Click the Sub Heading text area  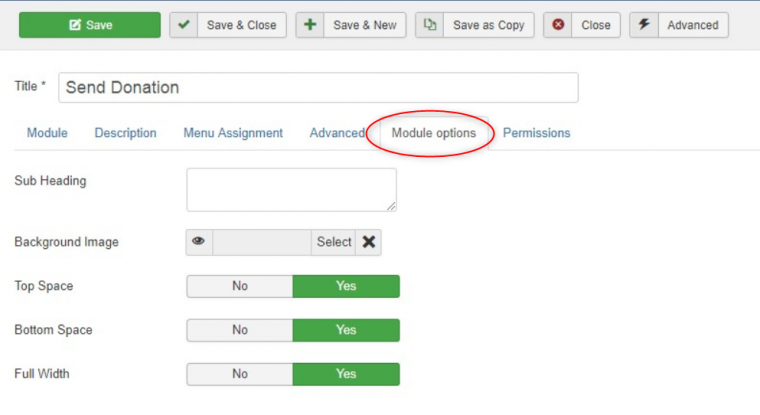[x=291, y=189]
